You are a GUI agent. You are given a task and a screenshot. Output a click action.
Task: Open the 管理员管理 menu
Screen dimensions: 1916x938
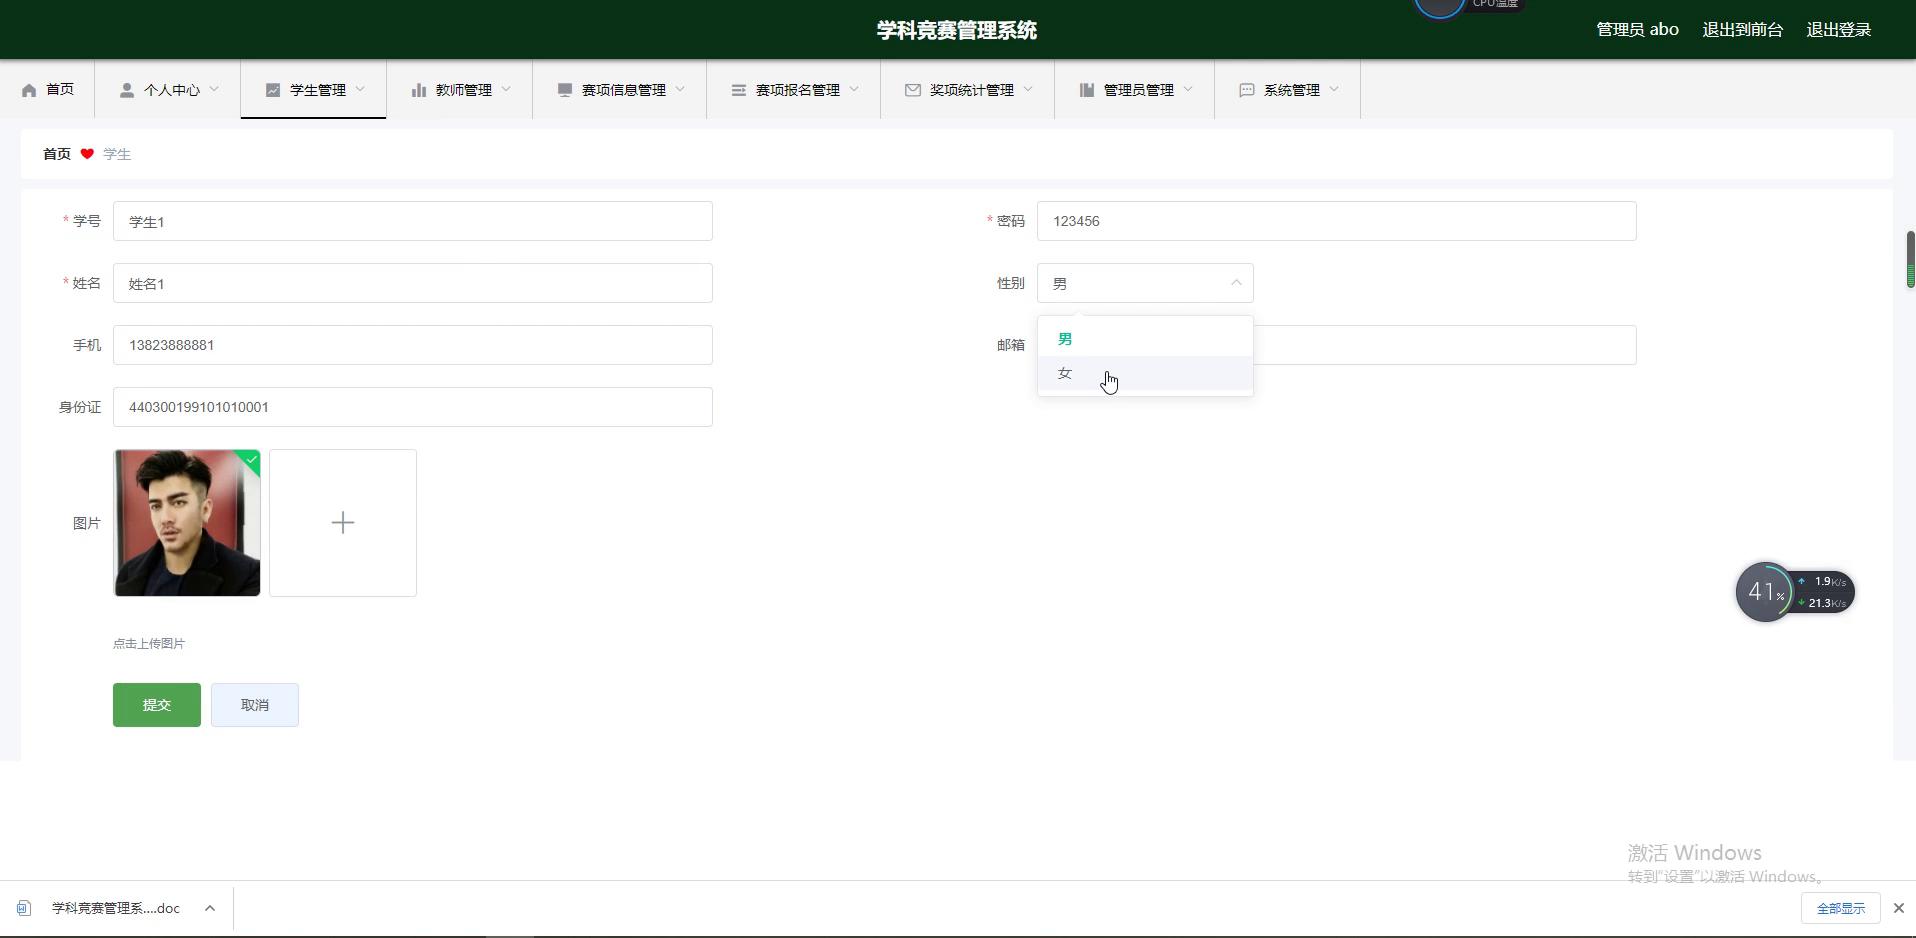click(1137, 90)
